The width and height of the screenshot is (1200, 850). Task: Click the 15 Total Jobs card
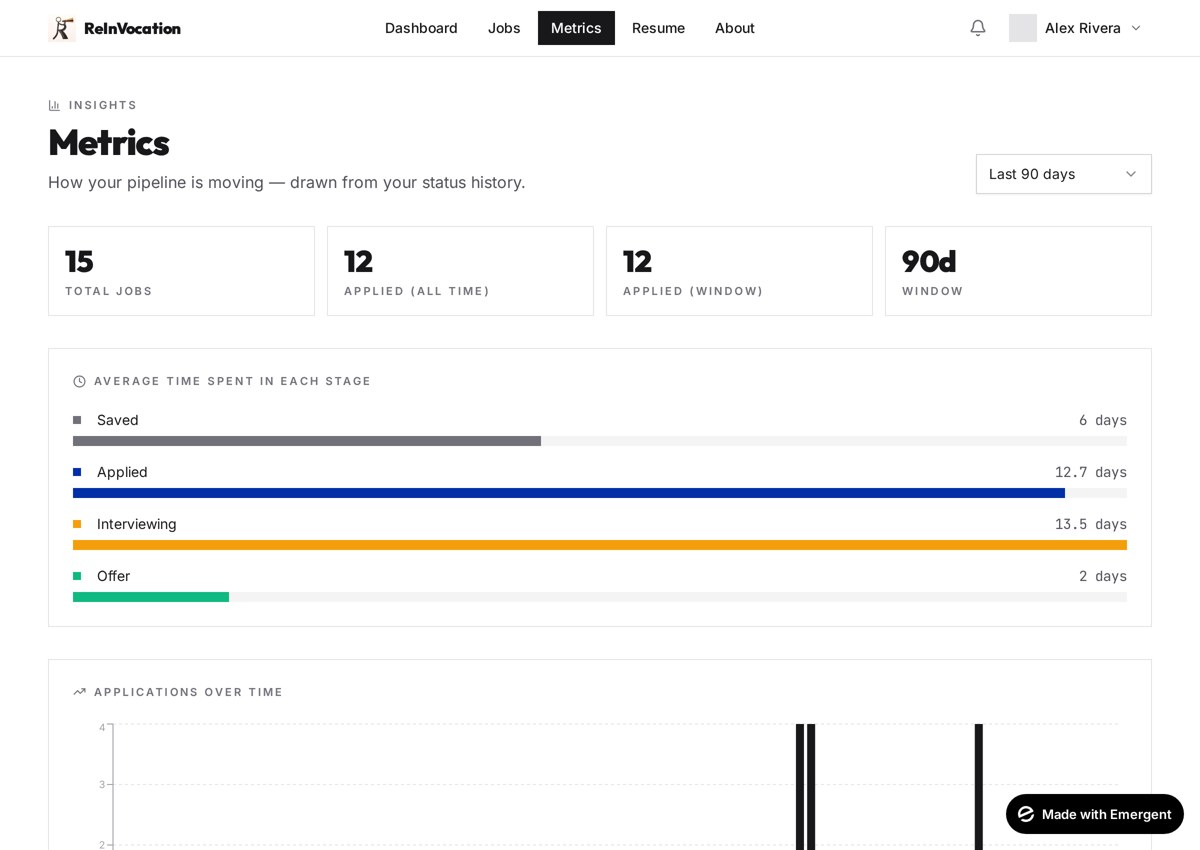point(181,271)
